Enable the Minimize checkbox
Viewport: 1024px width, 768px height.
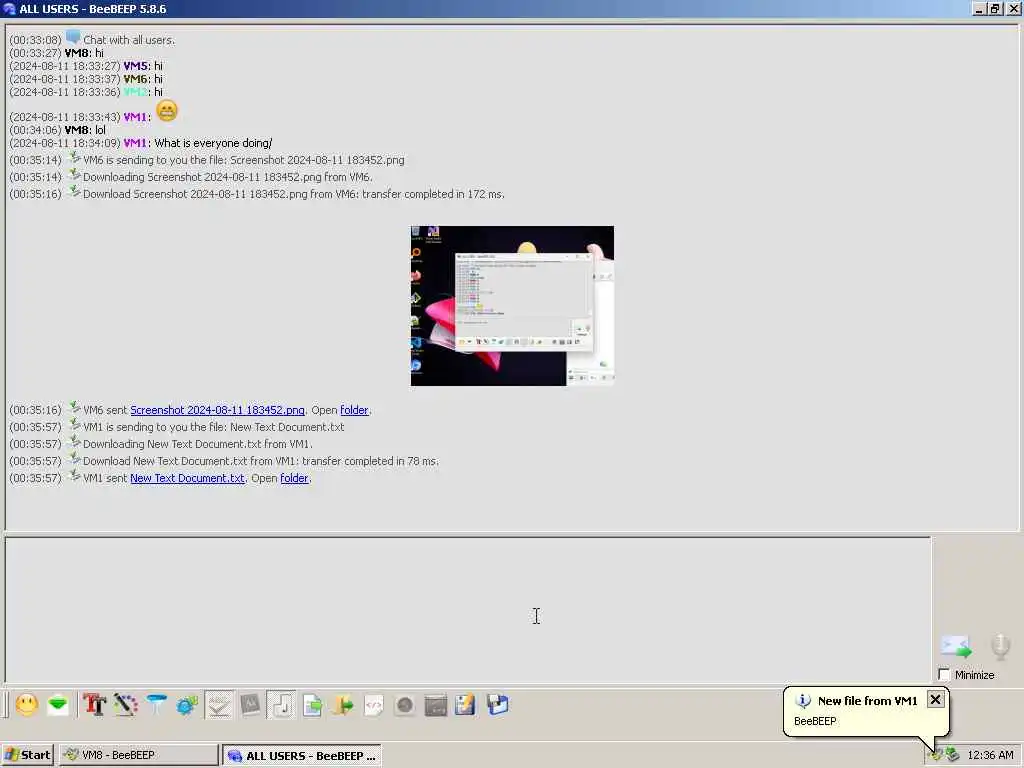click(944, 674)
